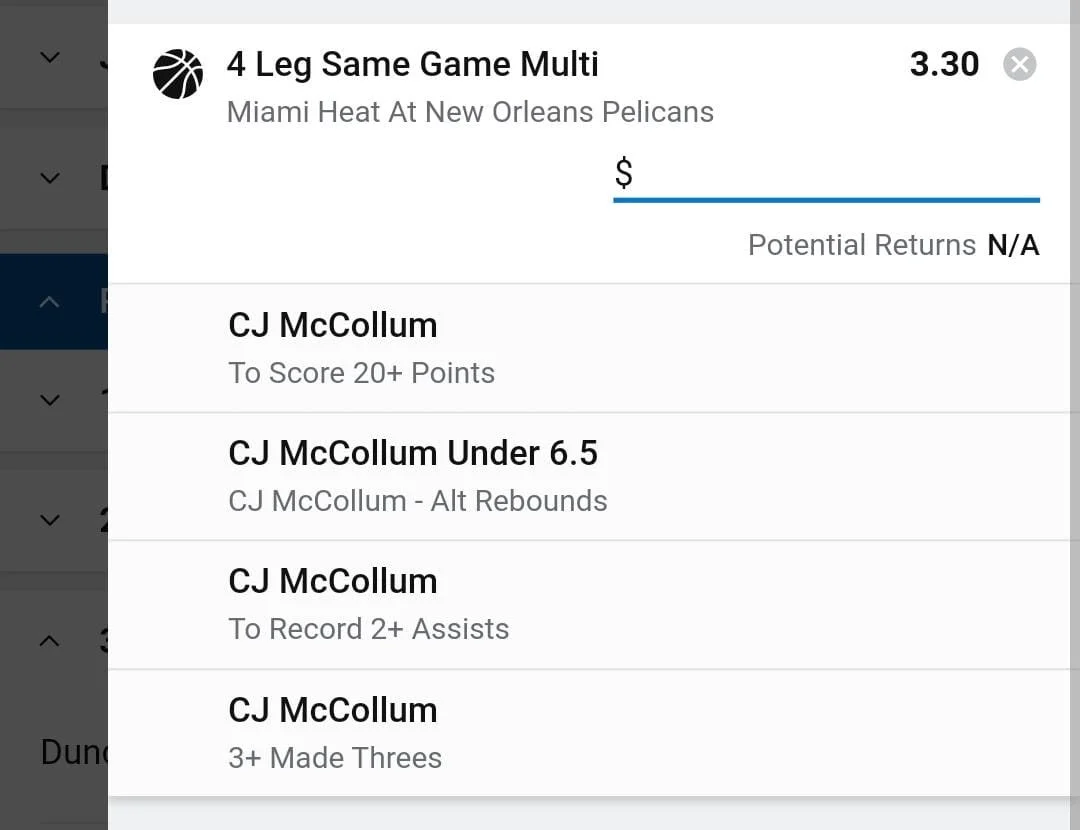
Task: Click the 3.30 multi odds value
Action: click(944, 65)
